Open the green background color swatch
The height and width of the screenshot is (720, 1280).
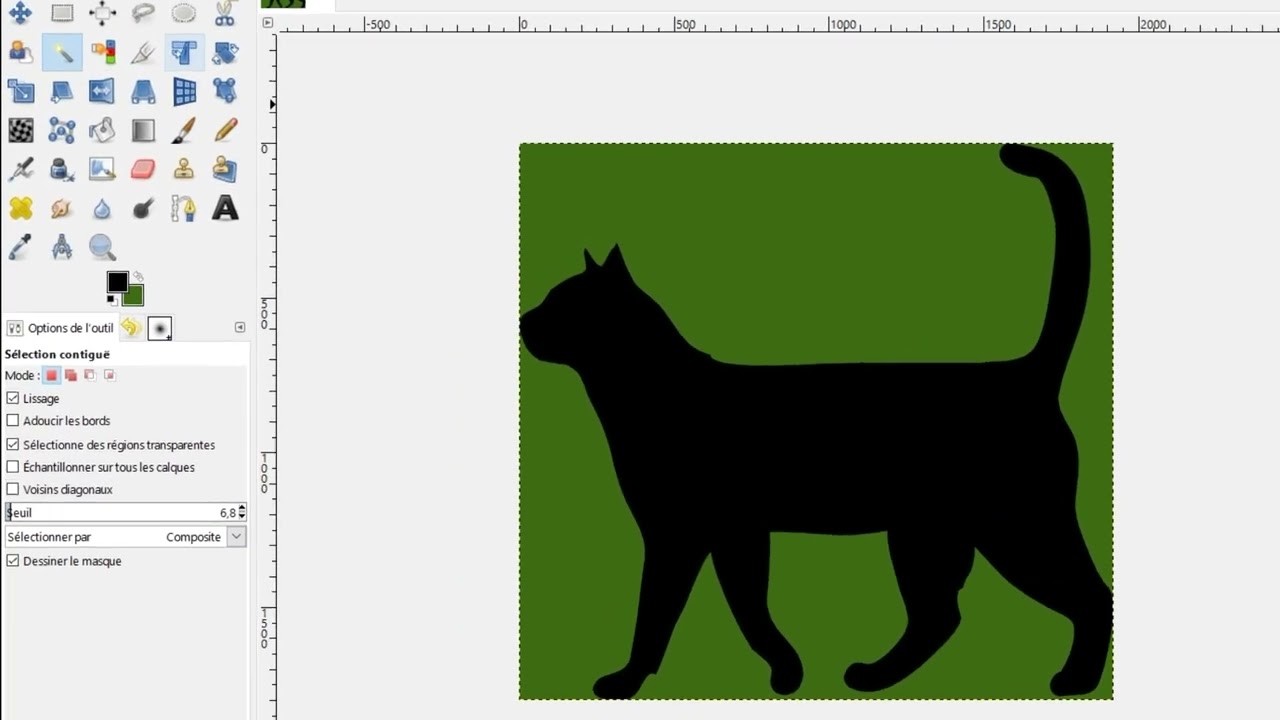click(136, 298)
